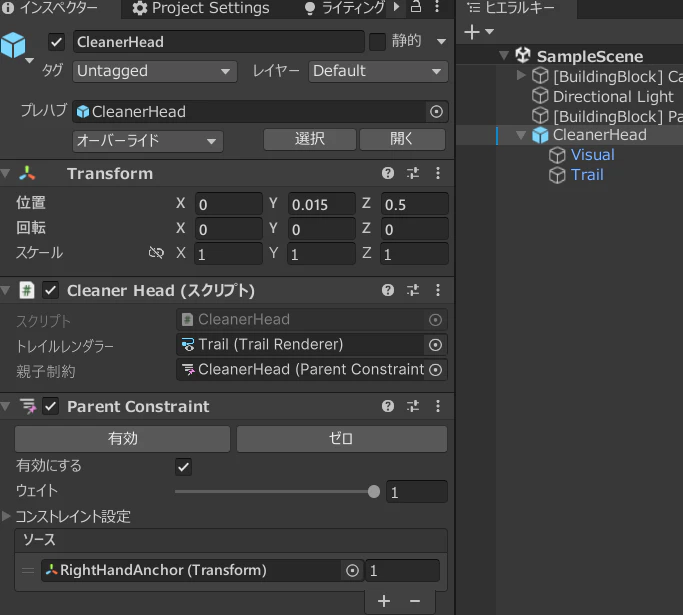Open Transform component help icon
The image size is (683, 615).
[388, 173]
